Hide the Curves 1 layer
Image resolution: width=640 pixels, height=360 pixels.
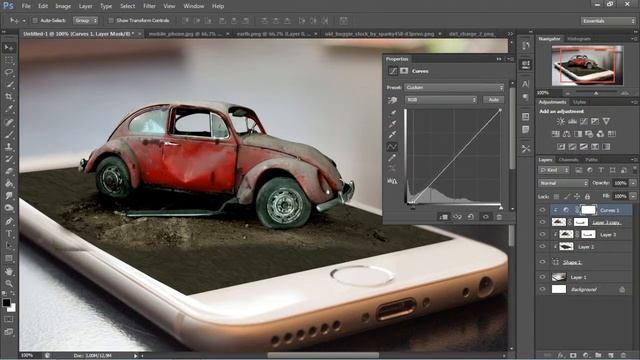542,210
